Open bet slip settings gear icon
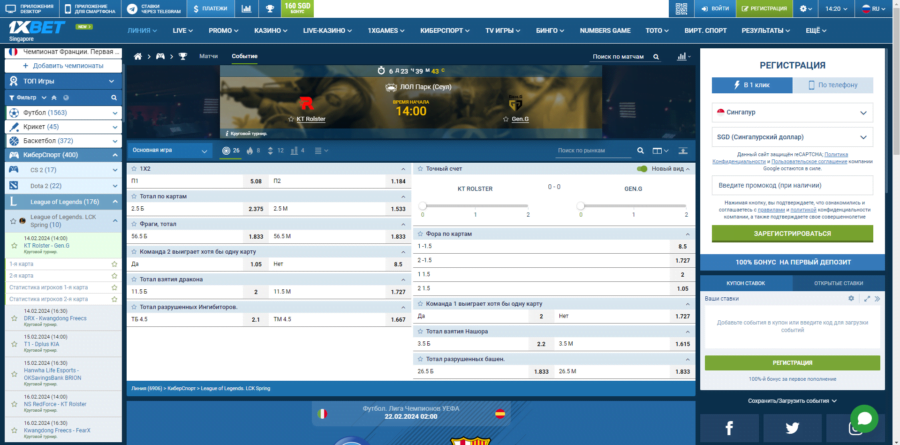Image resolution: width=900 pixels, height=445 pixels. (851, 298)
